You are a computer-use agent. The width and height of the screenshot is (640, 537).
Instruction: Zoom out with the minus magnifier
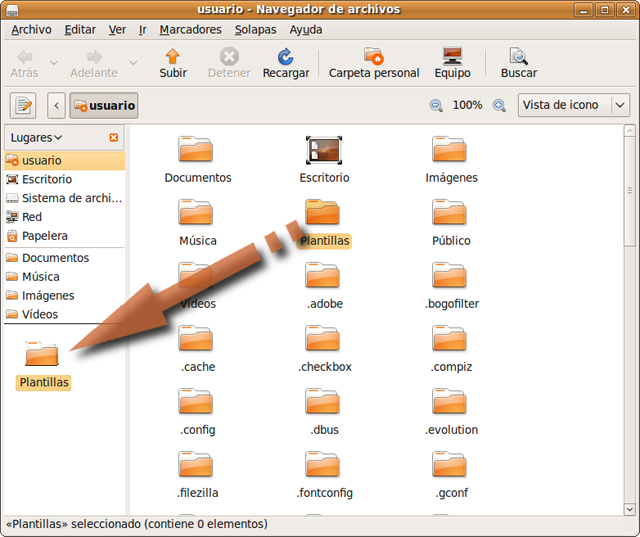(436, 105)
